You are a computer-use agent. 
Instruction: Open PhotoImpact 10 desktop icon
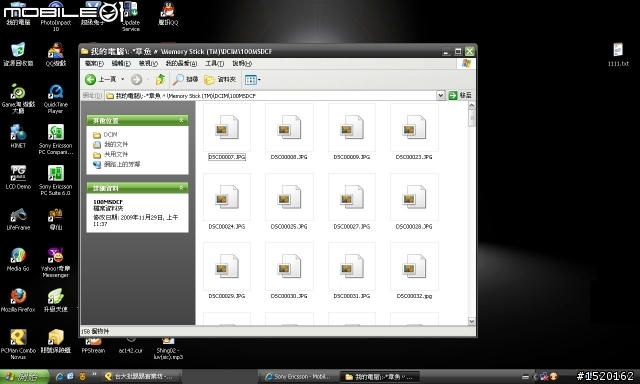click(x=56, y=16)
